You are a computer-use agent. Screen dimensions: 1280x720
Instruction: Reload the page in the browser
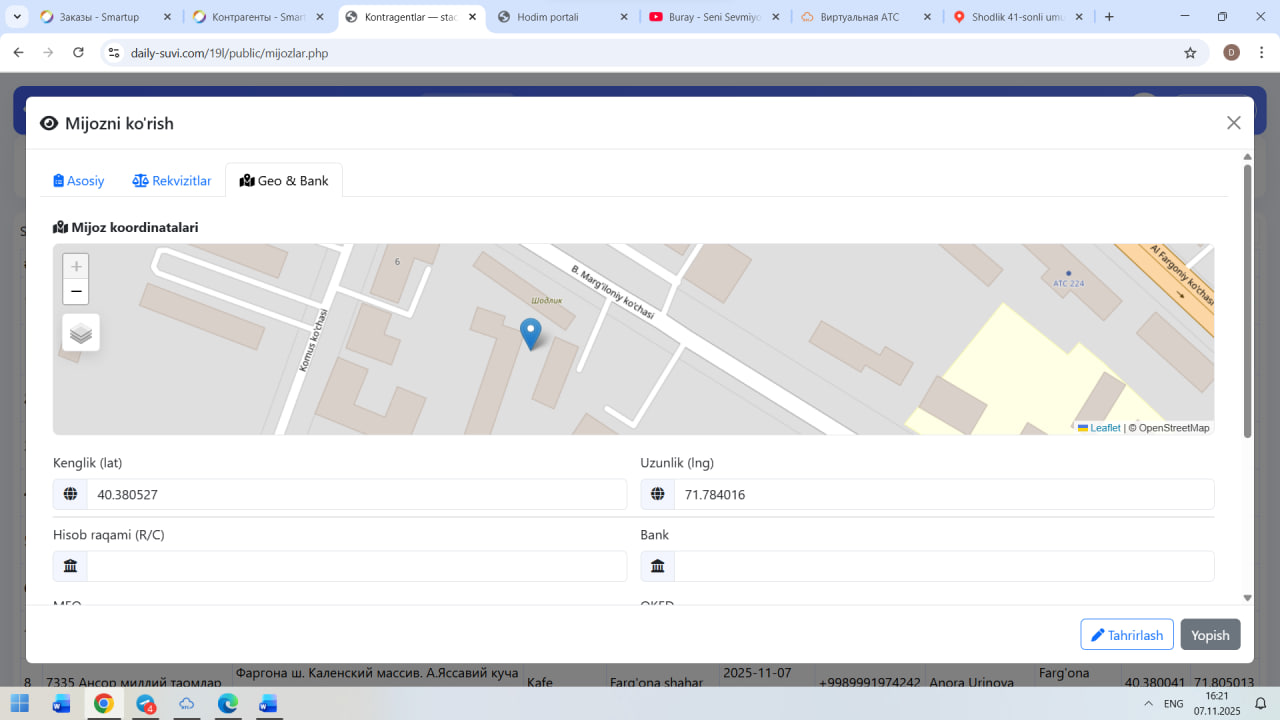(78, 53)
